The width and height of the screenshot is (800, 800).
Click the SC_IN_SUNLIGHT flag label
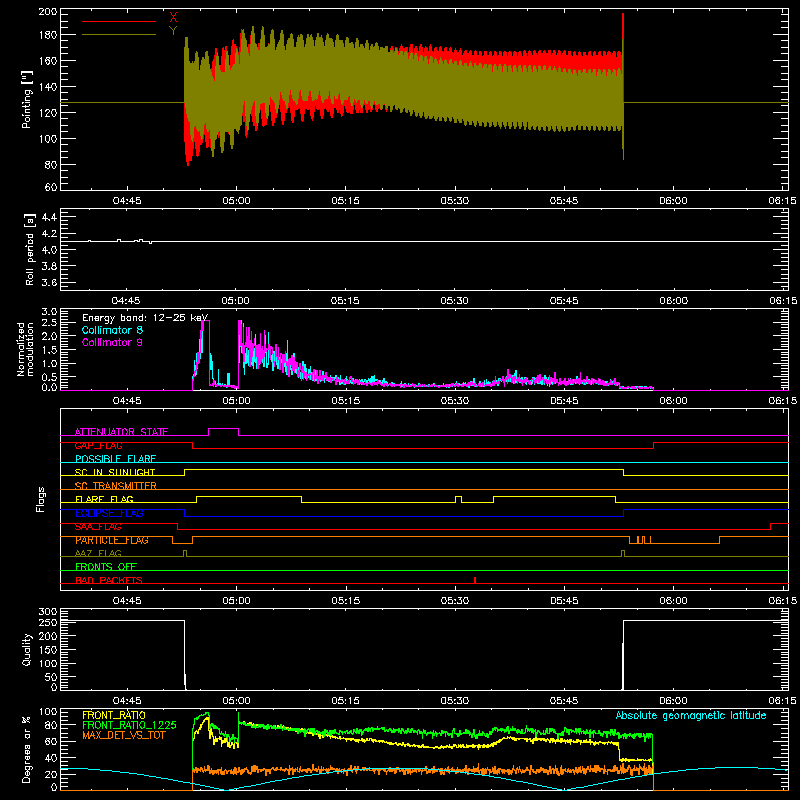click(115, 472)
